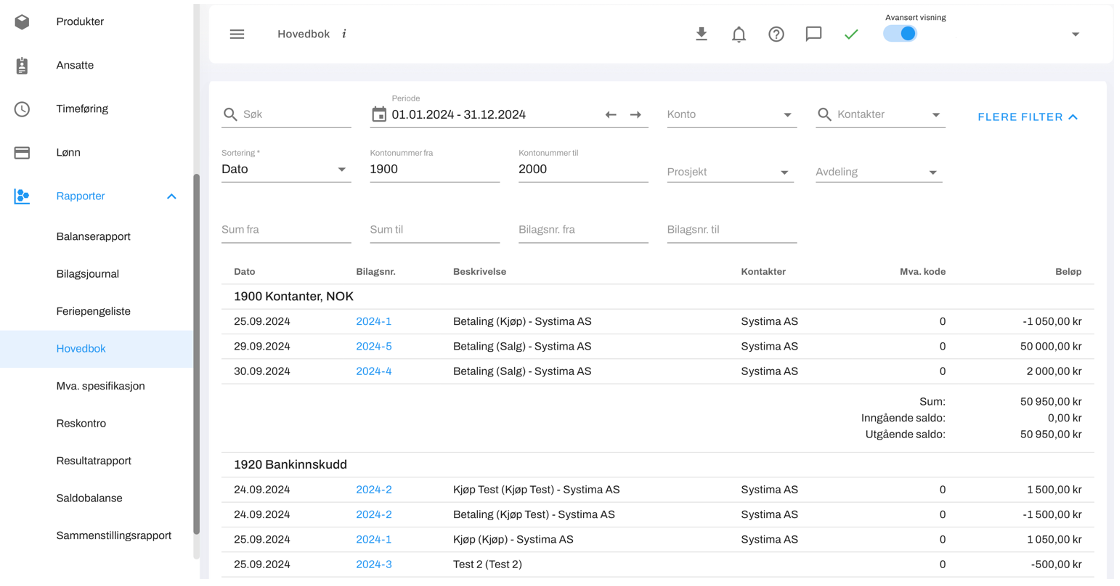Image resolution: width=1120 pixels, height=586 pixels.
Task: Click the Beløp column header
Action: (x=1068, y=272)
